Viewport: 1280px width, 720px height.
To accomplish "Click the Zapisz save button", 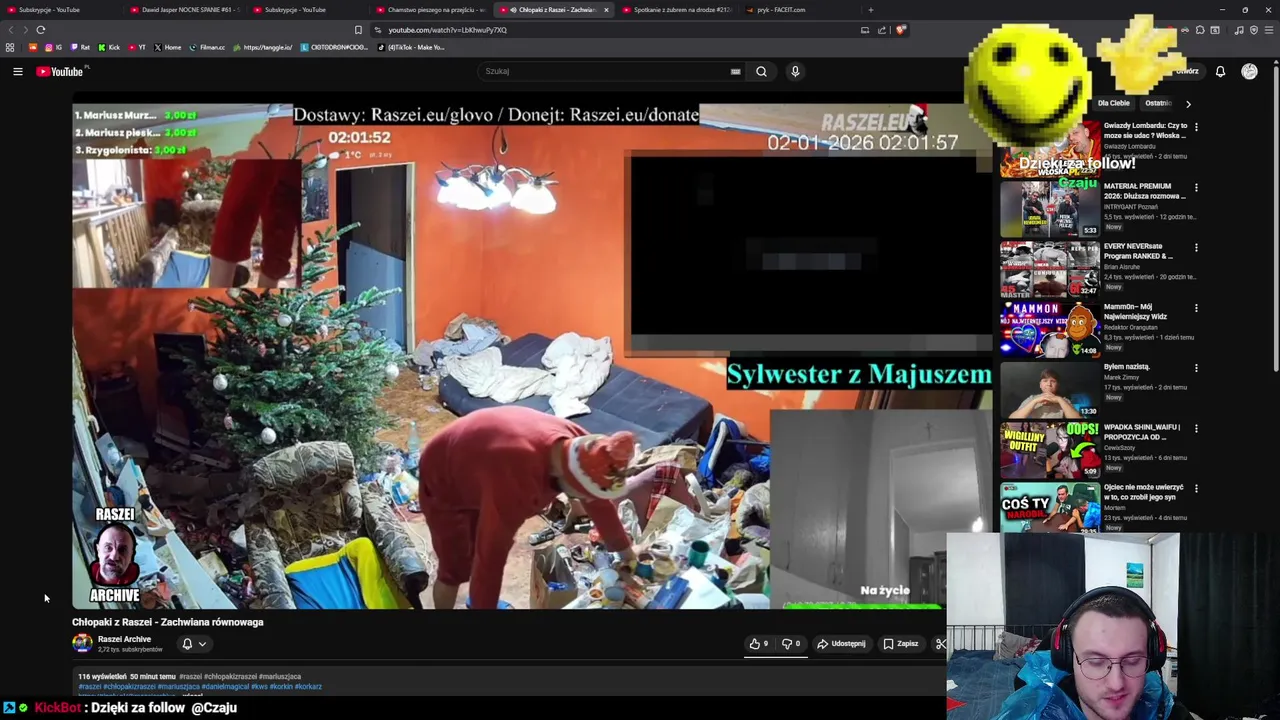I will 900,644.
